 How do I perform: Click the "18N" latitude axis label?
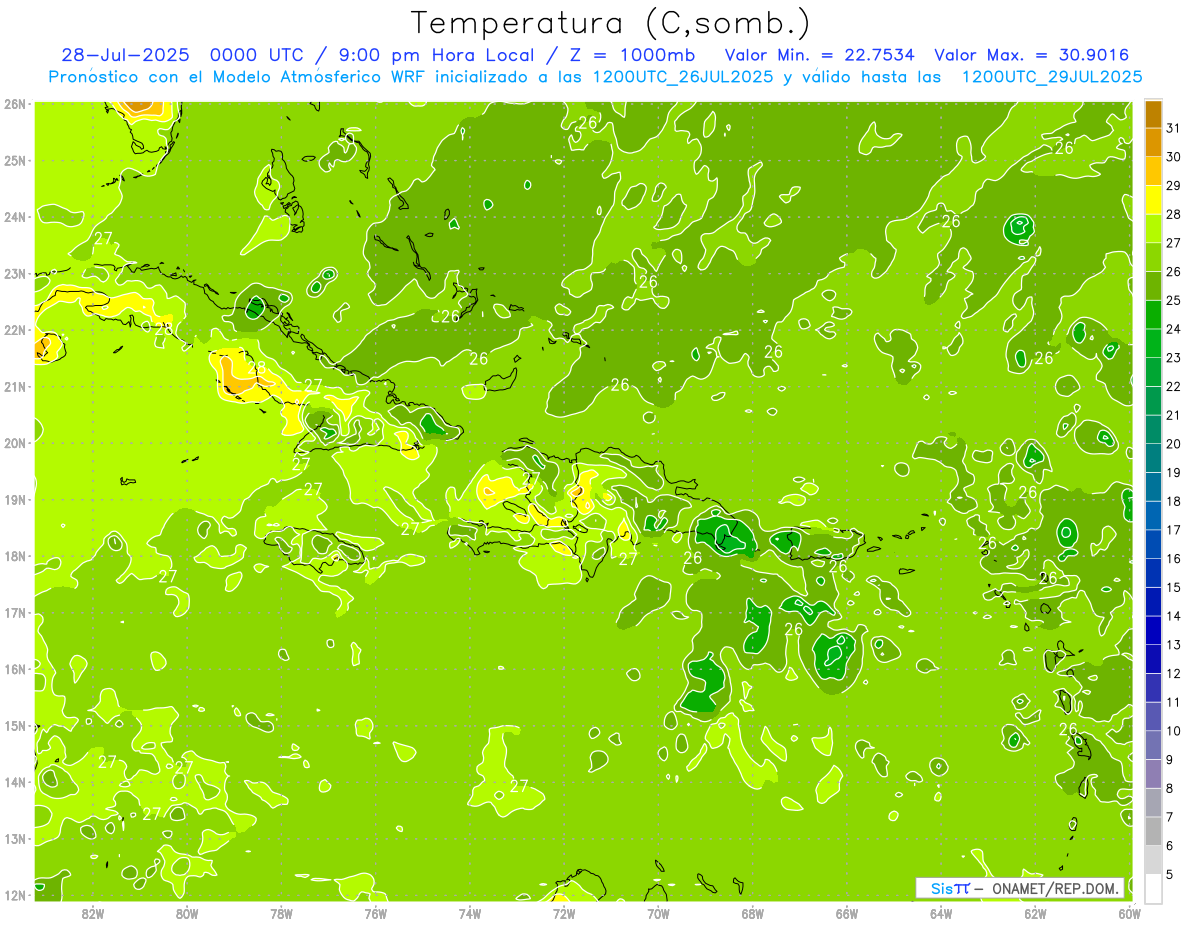(15, 556)
